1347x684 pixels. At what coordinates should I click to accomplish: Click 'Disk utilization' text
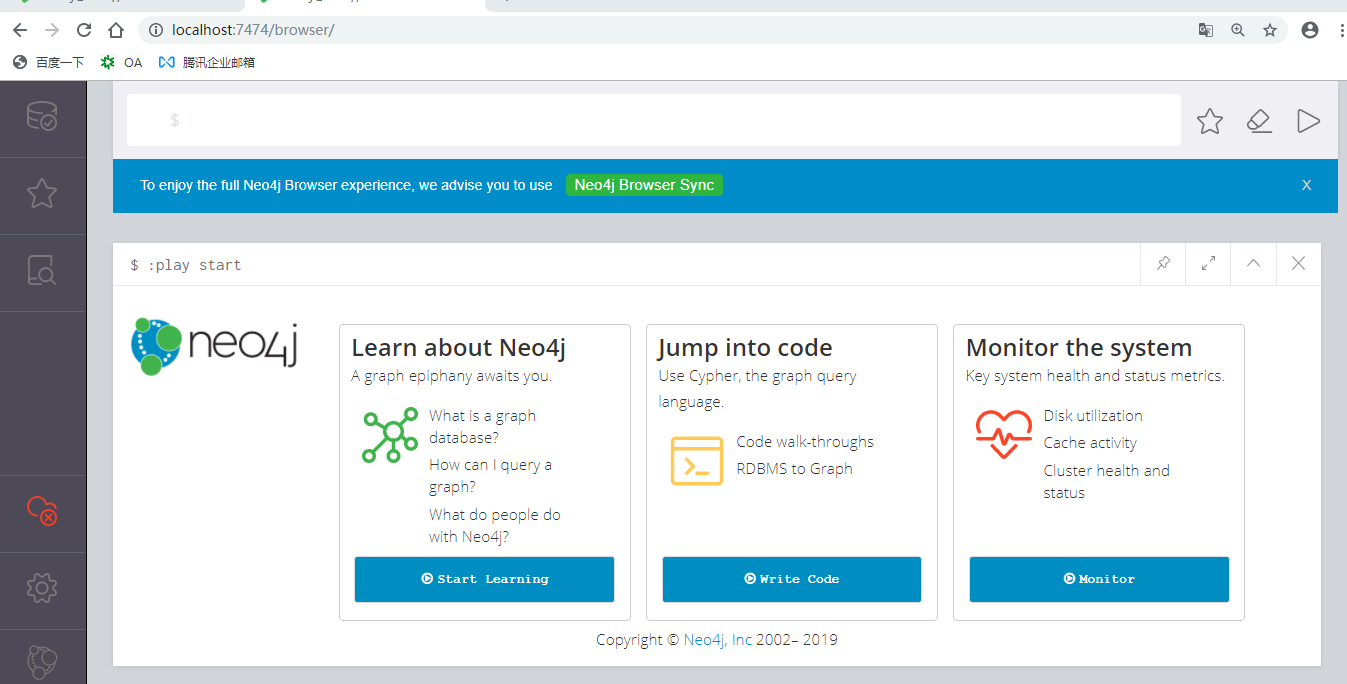[x=1093, y=416]
